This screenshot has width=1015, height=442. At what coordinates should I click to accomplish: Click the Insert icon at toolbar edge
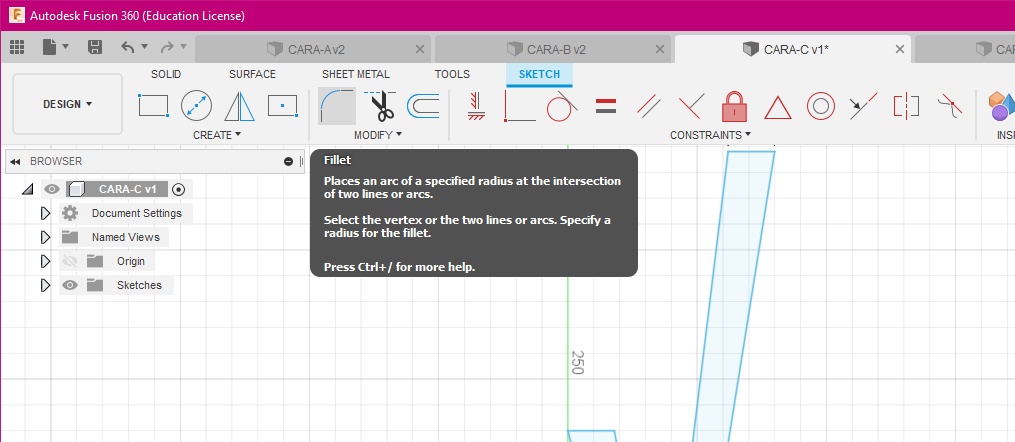(1000, 105)
